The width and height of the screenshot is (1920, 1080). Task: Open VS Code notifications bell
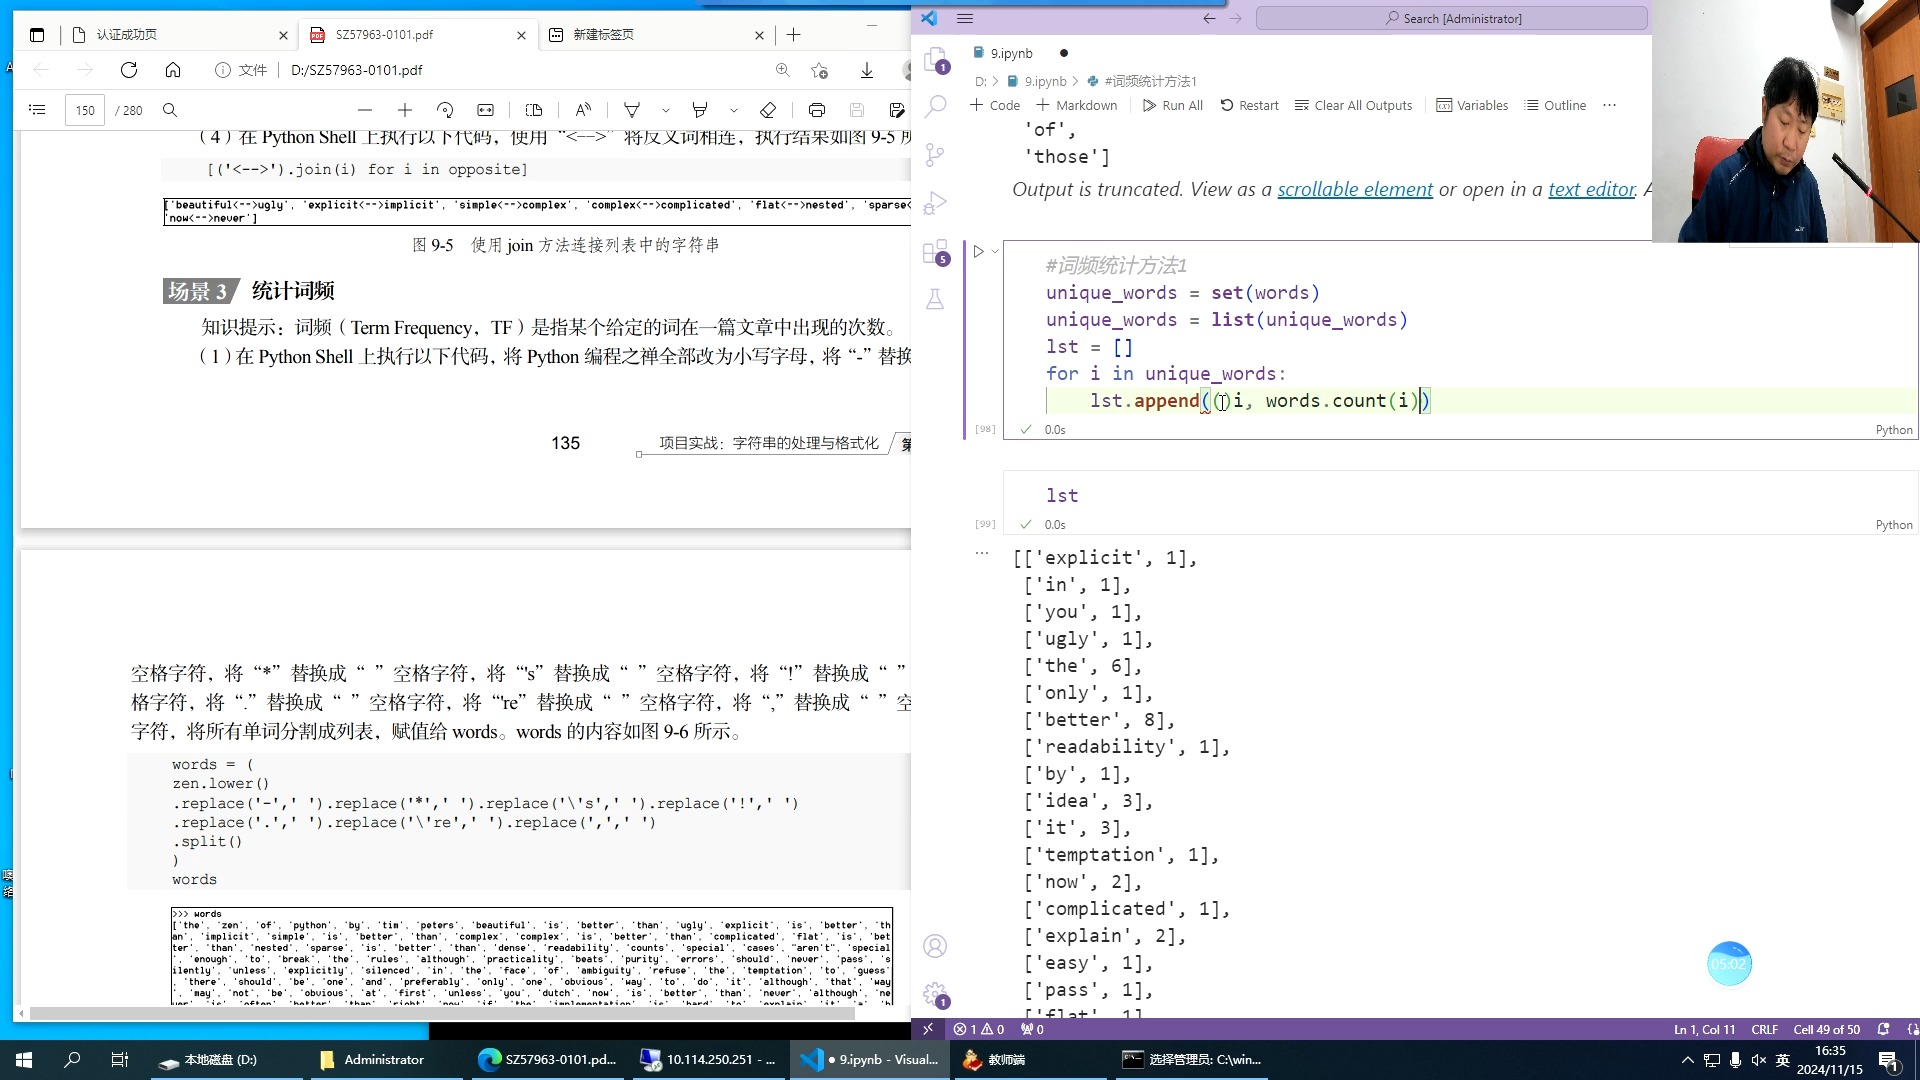[x=1884, y=1029]
